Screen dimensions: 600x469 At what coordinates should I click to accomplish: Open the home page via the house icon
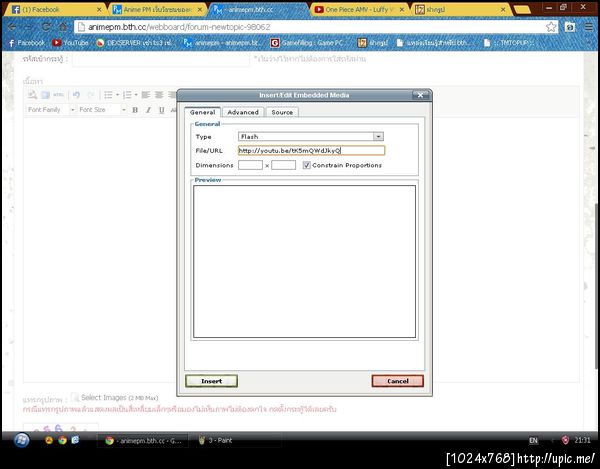[x=63, y=27]
